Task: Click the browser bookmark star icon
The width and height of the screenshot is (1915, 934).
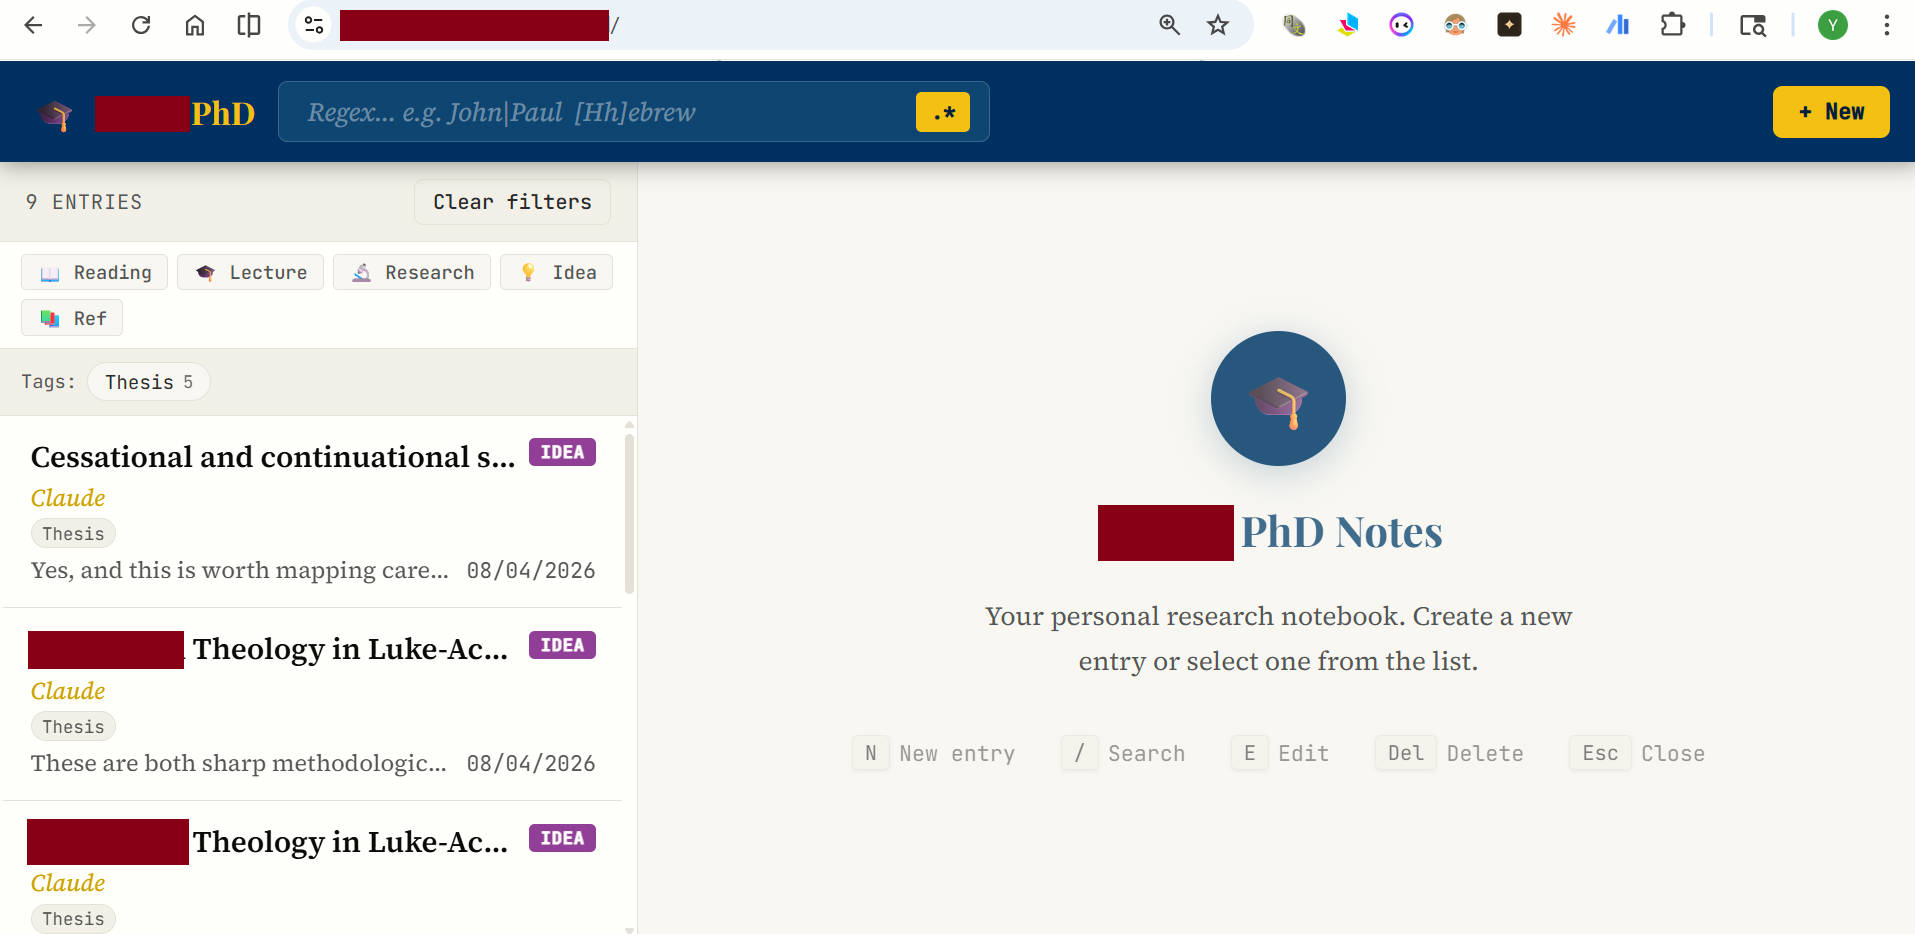Action: (1217, 25)
